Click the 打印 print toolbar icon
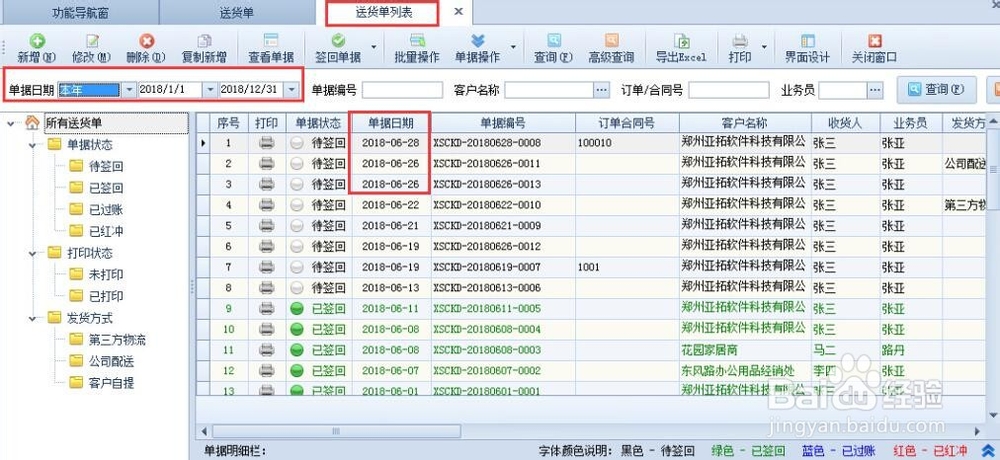The width and height of the screenshot is (1000, 460). point(740,41)
